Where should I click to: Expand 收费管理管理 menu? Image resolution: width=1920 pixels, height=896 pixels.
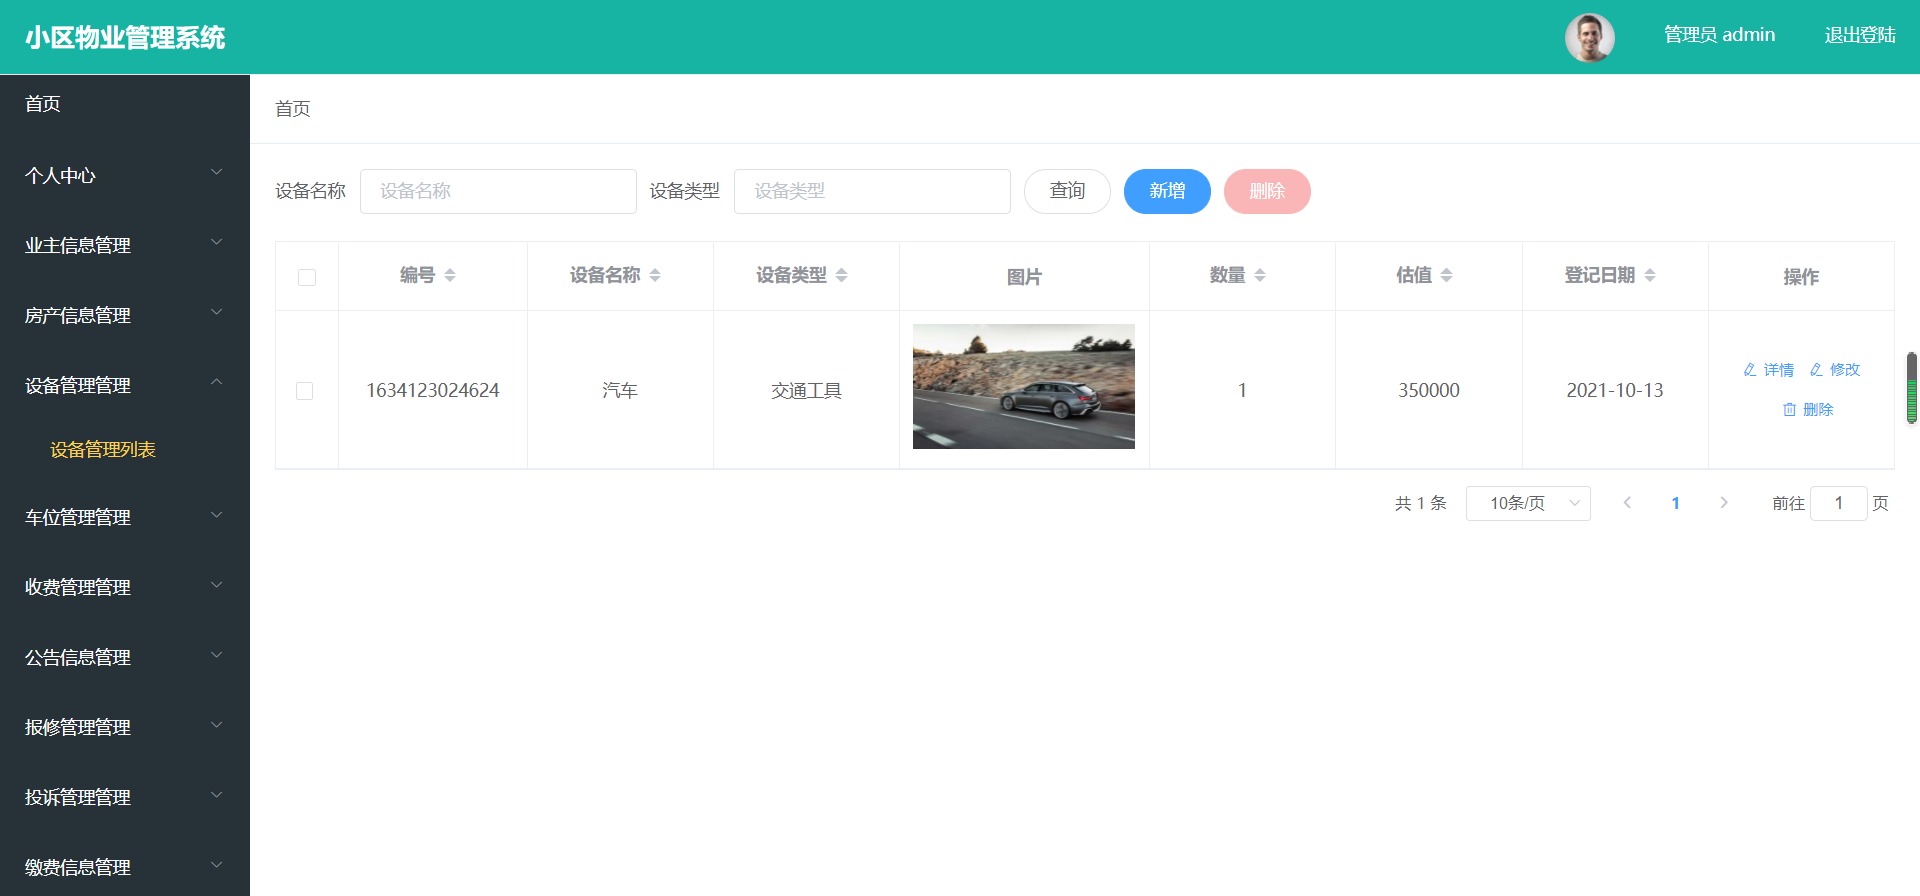(x=125, y=587)
